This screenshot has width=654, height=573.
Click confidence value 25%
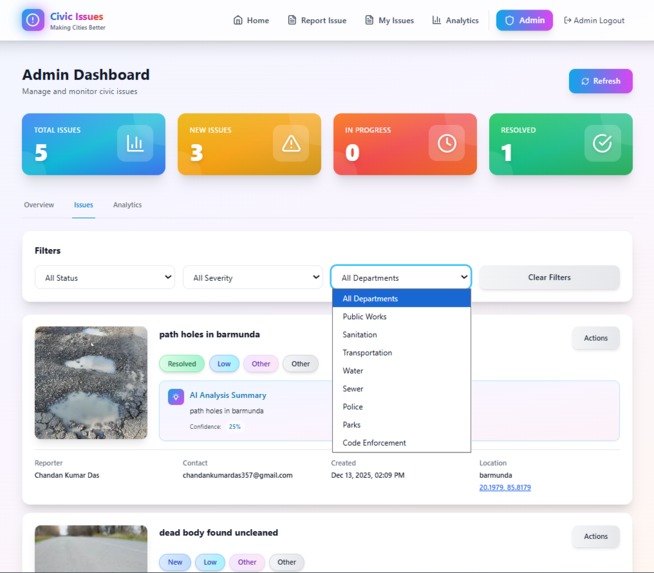click(234, 427)
